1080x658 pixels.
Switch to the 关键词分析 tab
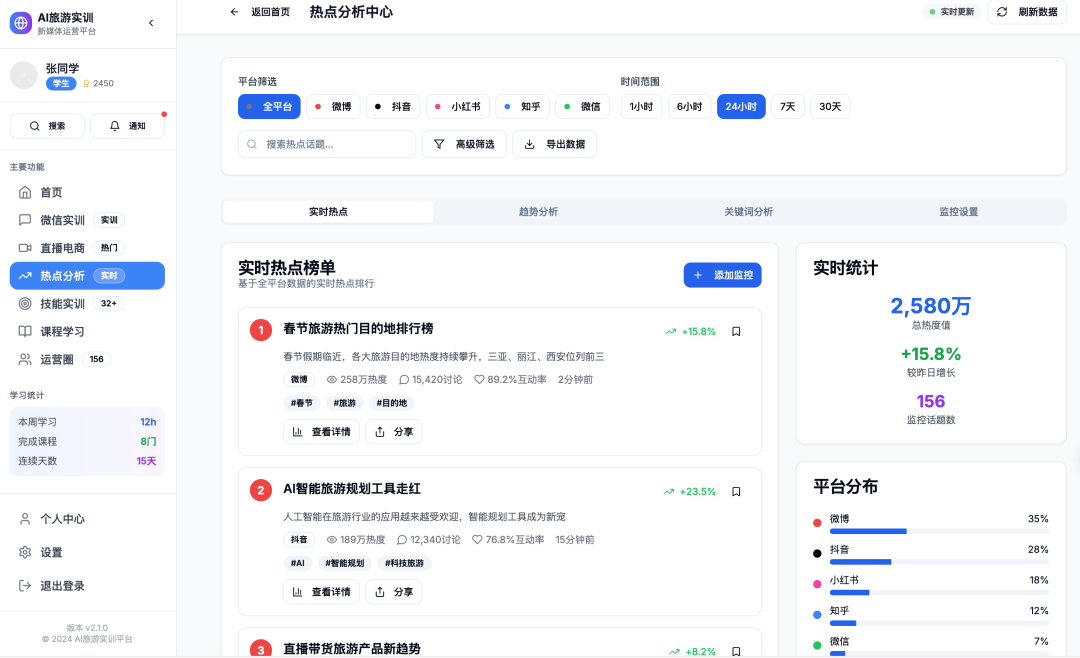[748, 212]
